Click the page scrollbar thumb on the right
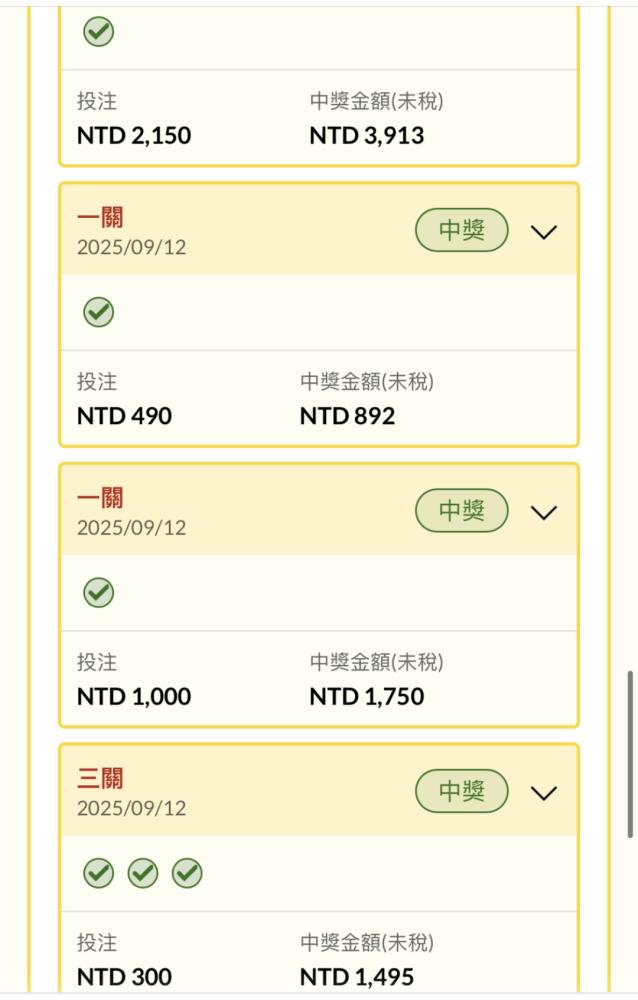 tap(630, 754)
